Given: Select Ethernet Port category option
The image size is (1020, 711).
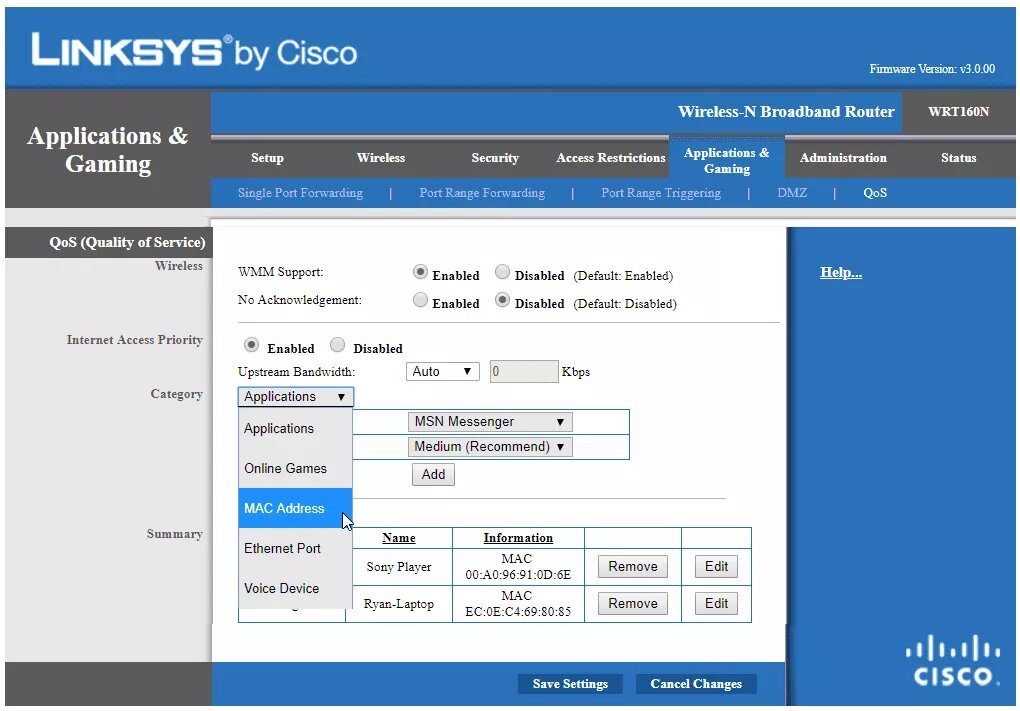Looking at the screenshot, I should [x=295, y=548].
